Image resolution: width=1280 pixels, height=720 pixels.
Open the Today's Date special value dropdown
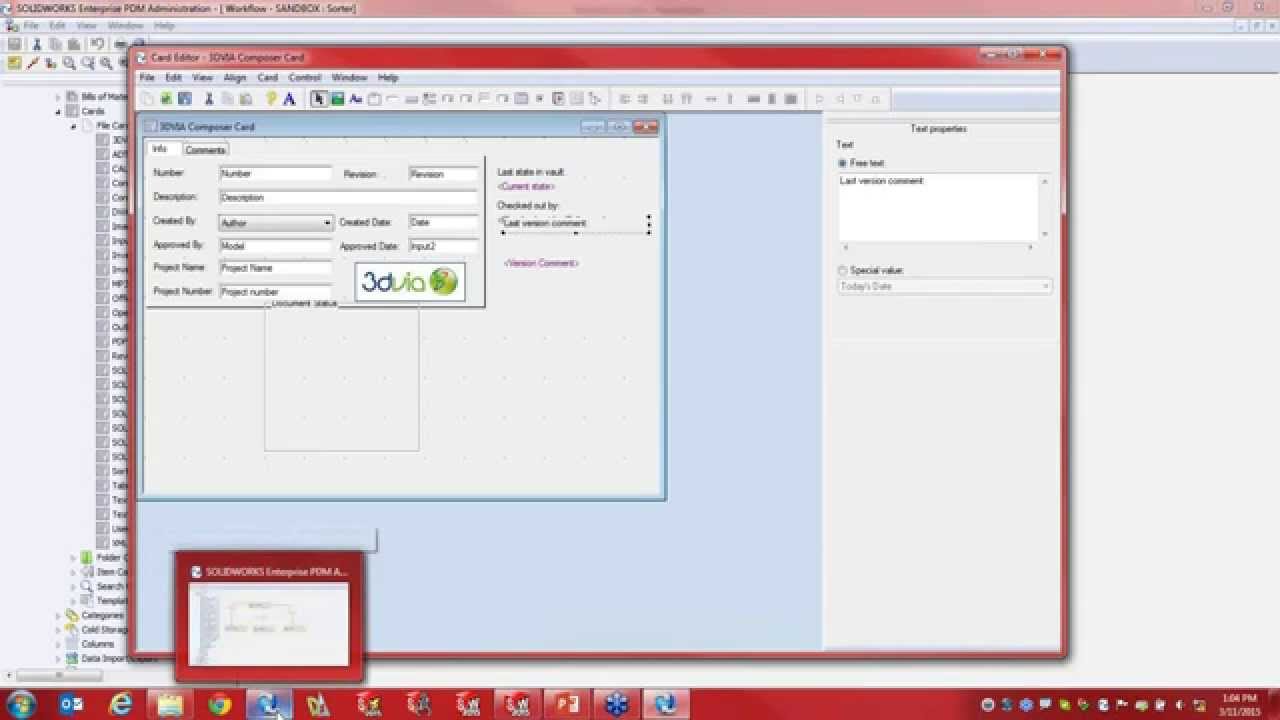(x=1046, y=286)
